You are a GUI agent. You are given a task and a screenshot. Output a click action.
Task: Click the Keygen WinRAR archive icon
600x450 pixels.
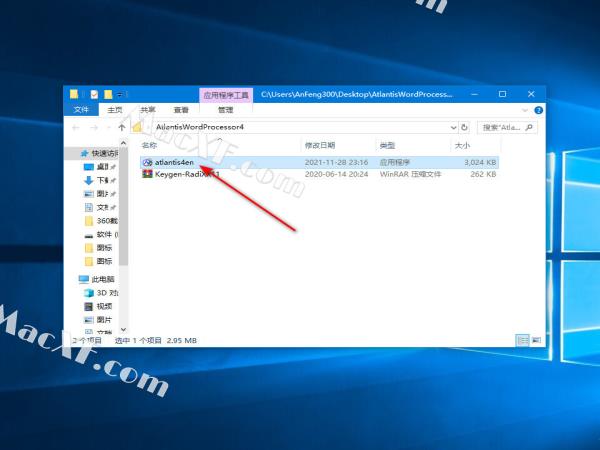147,174
